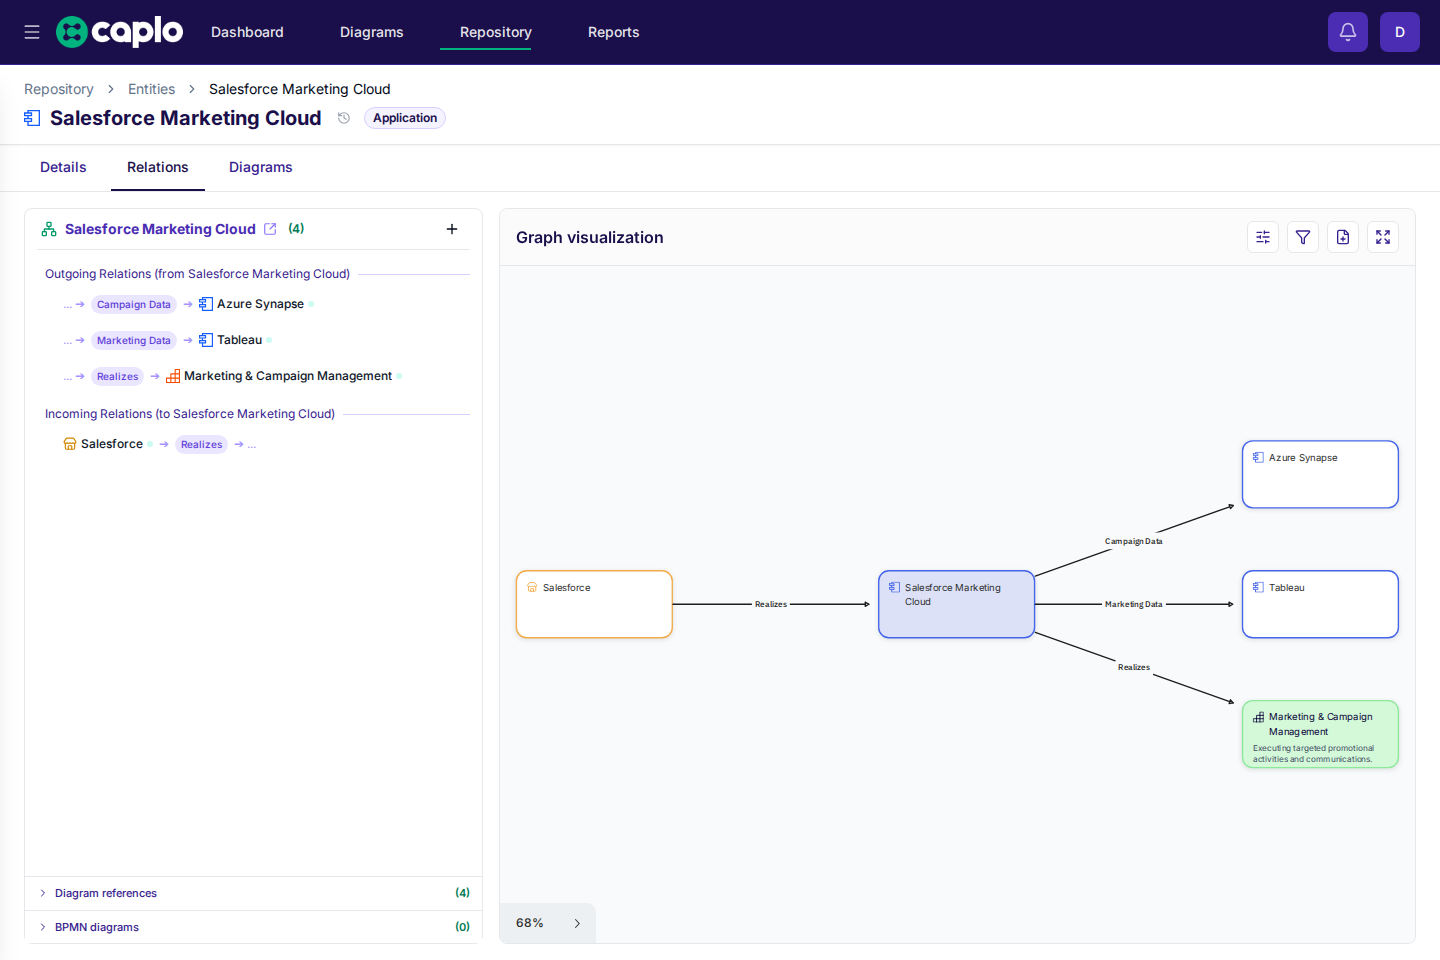Click the Repository breadcrumb link
The image size is (1440, 960).
(x=59, y=89)
